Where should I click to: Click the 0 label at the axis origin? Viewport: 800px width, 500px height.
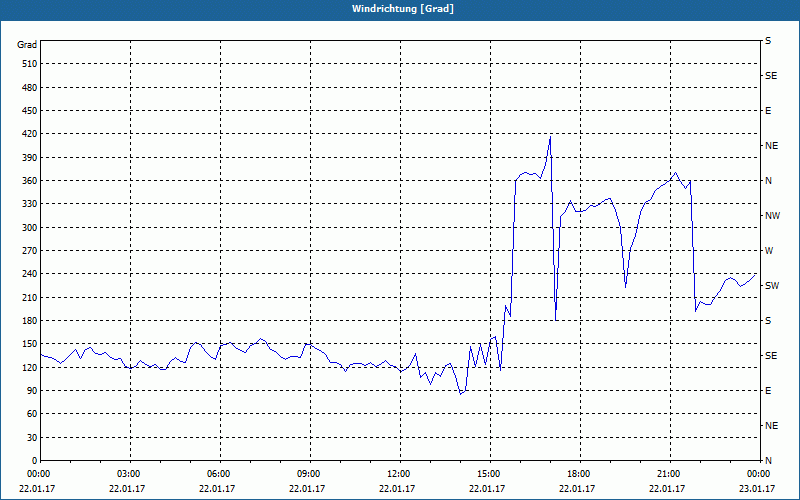point(34,461)
